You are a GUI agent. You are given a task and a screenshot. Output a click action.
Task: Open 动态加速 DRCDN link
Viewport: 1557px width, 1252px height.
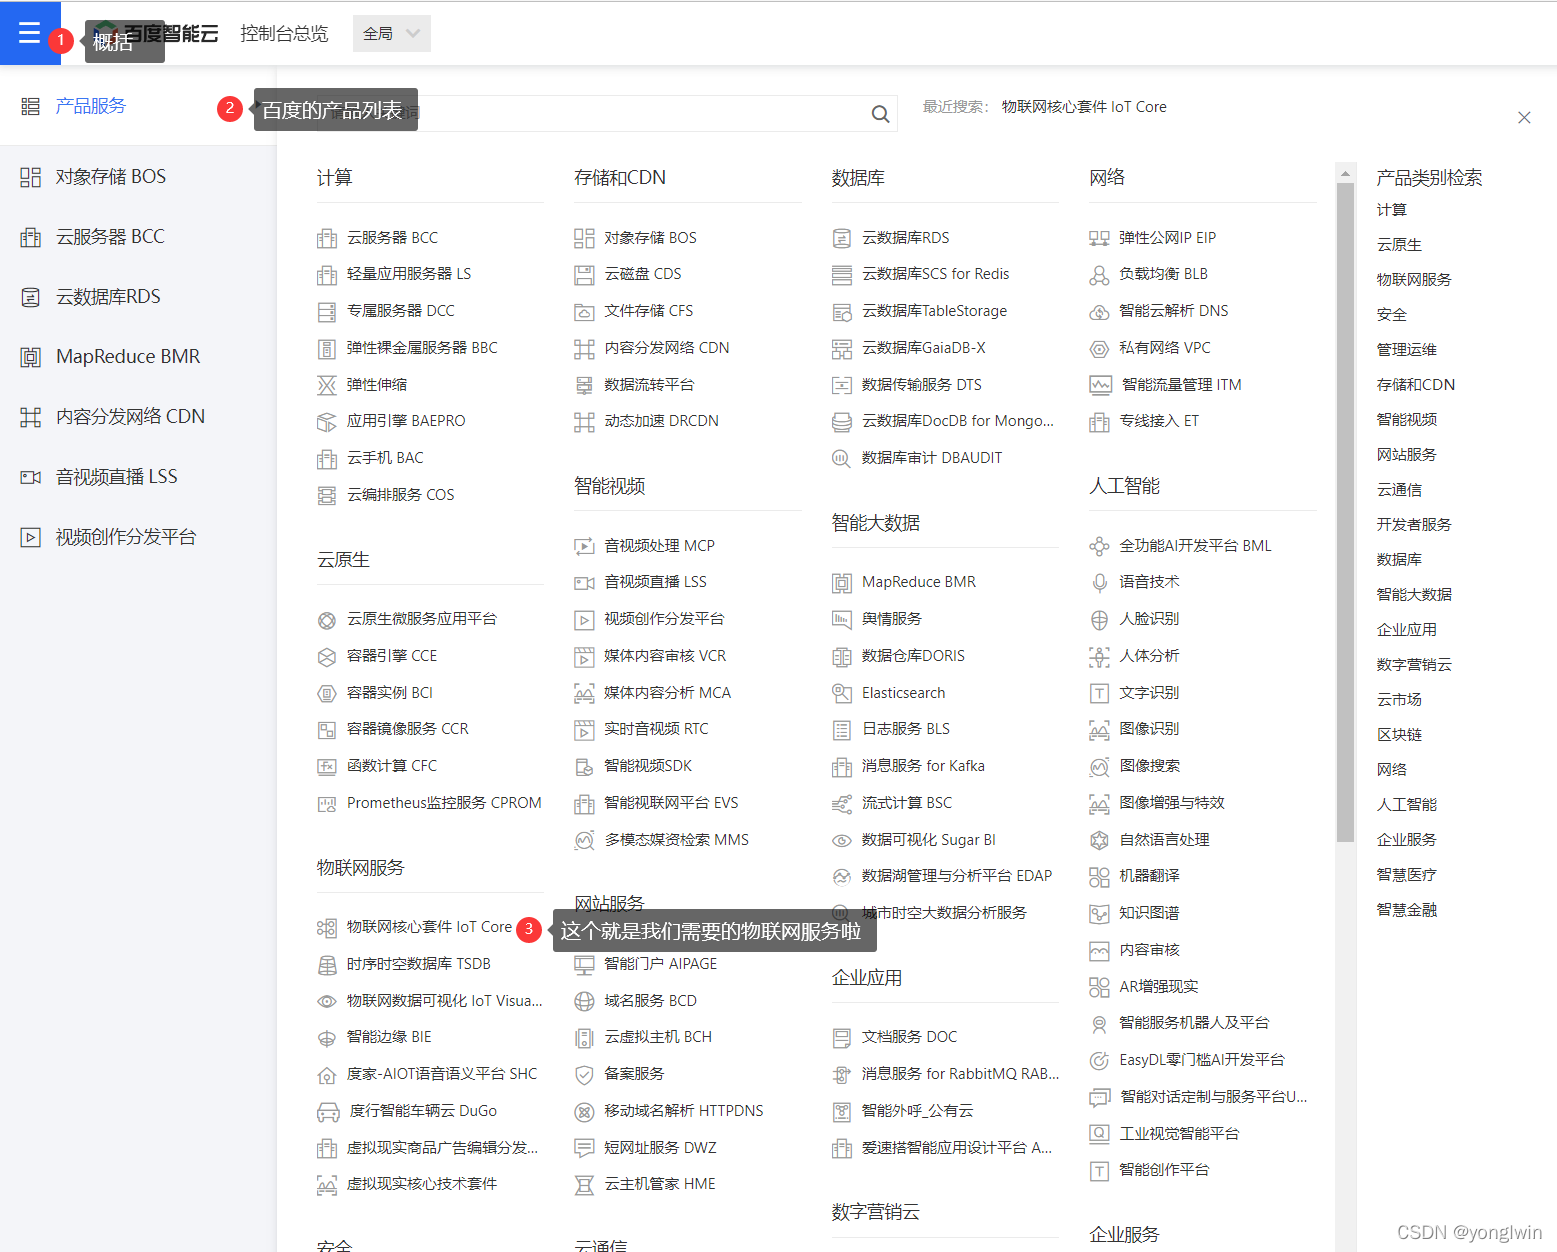coord(662,421)
